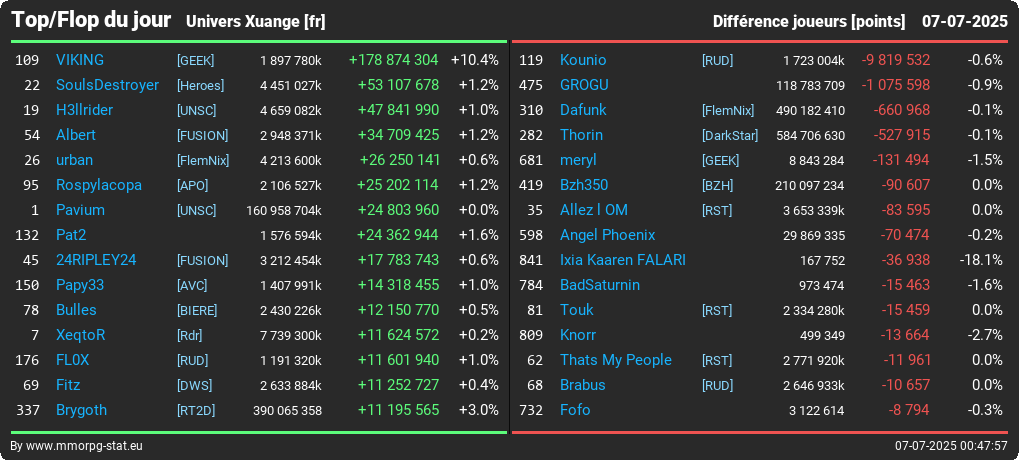Click points total 118 783 709
Image resolution: width=1019 pixels, height=460 pixels.
810,86
